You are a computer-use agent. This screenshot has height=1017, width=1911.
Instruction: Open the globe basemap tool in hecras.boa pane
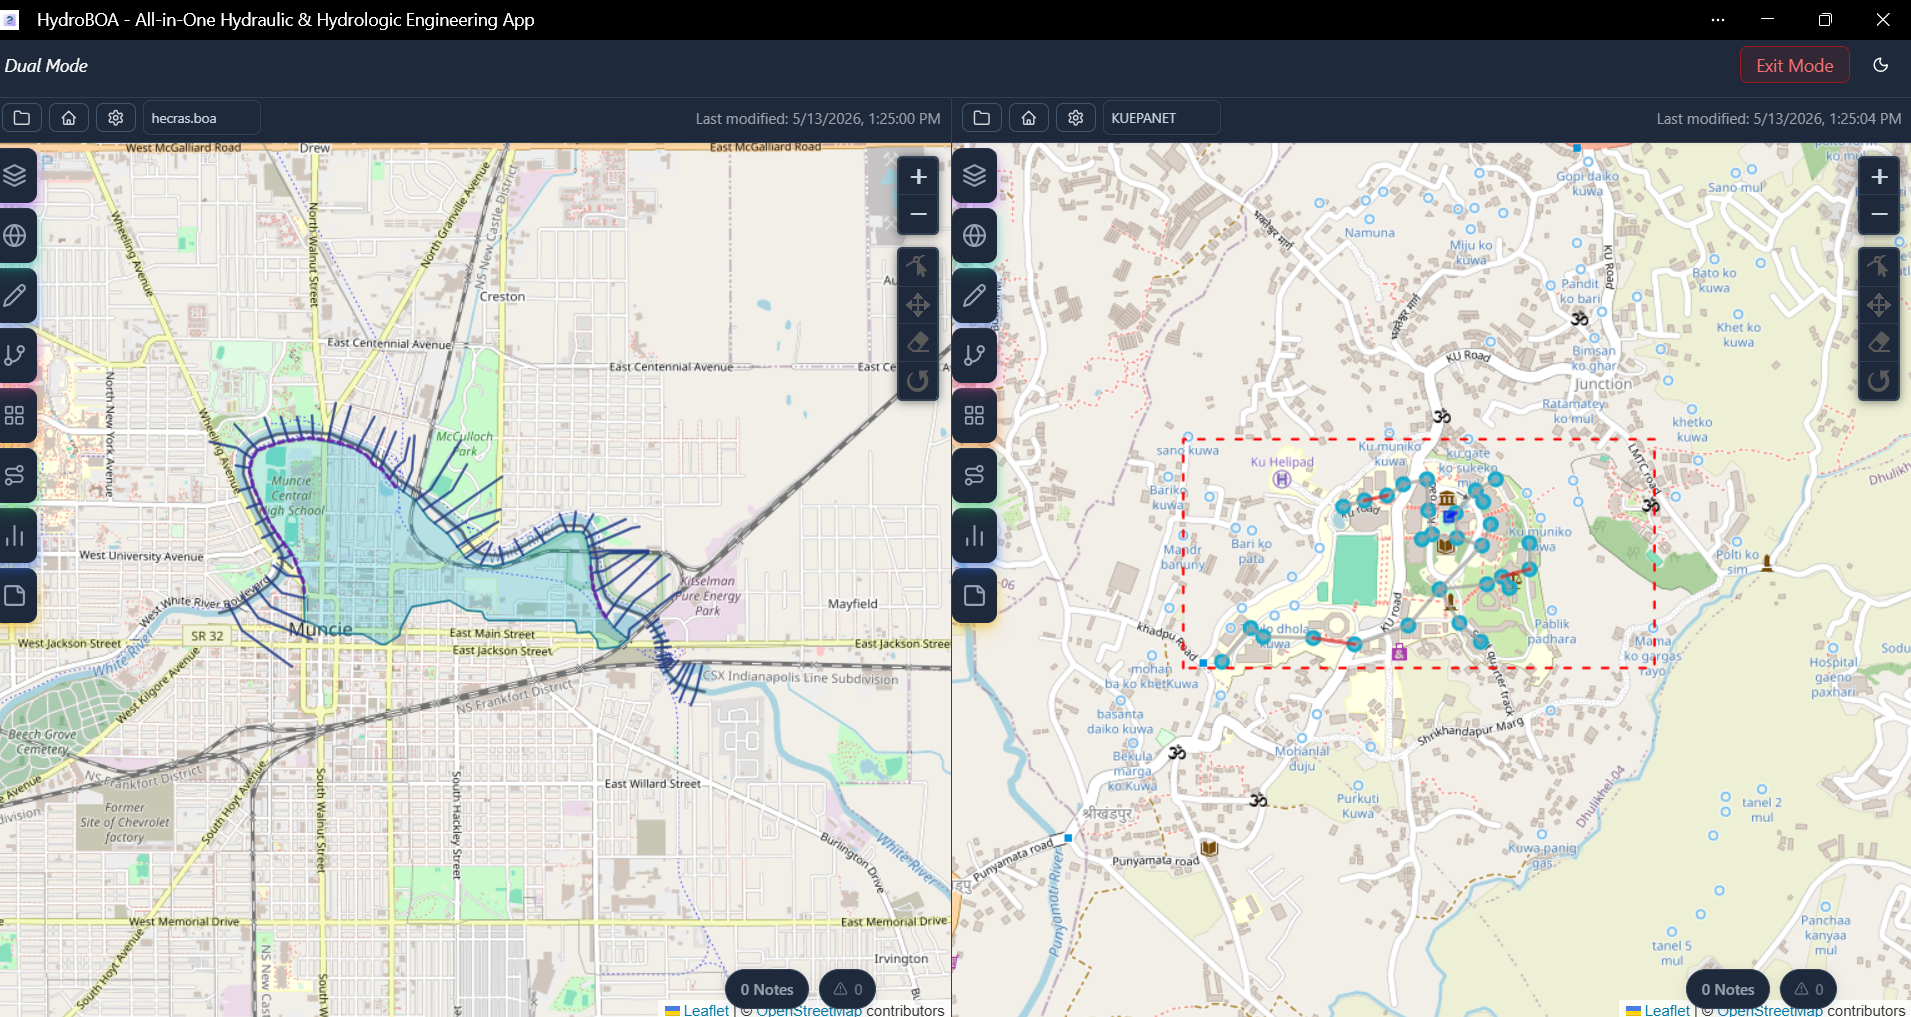15,236
